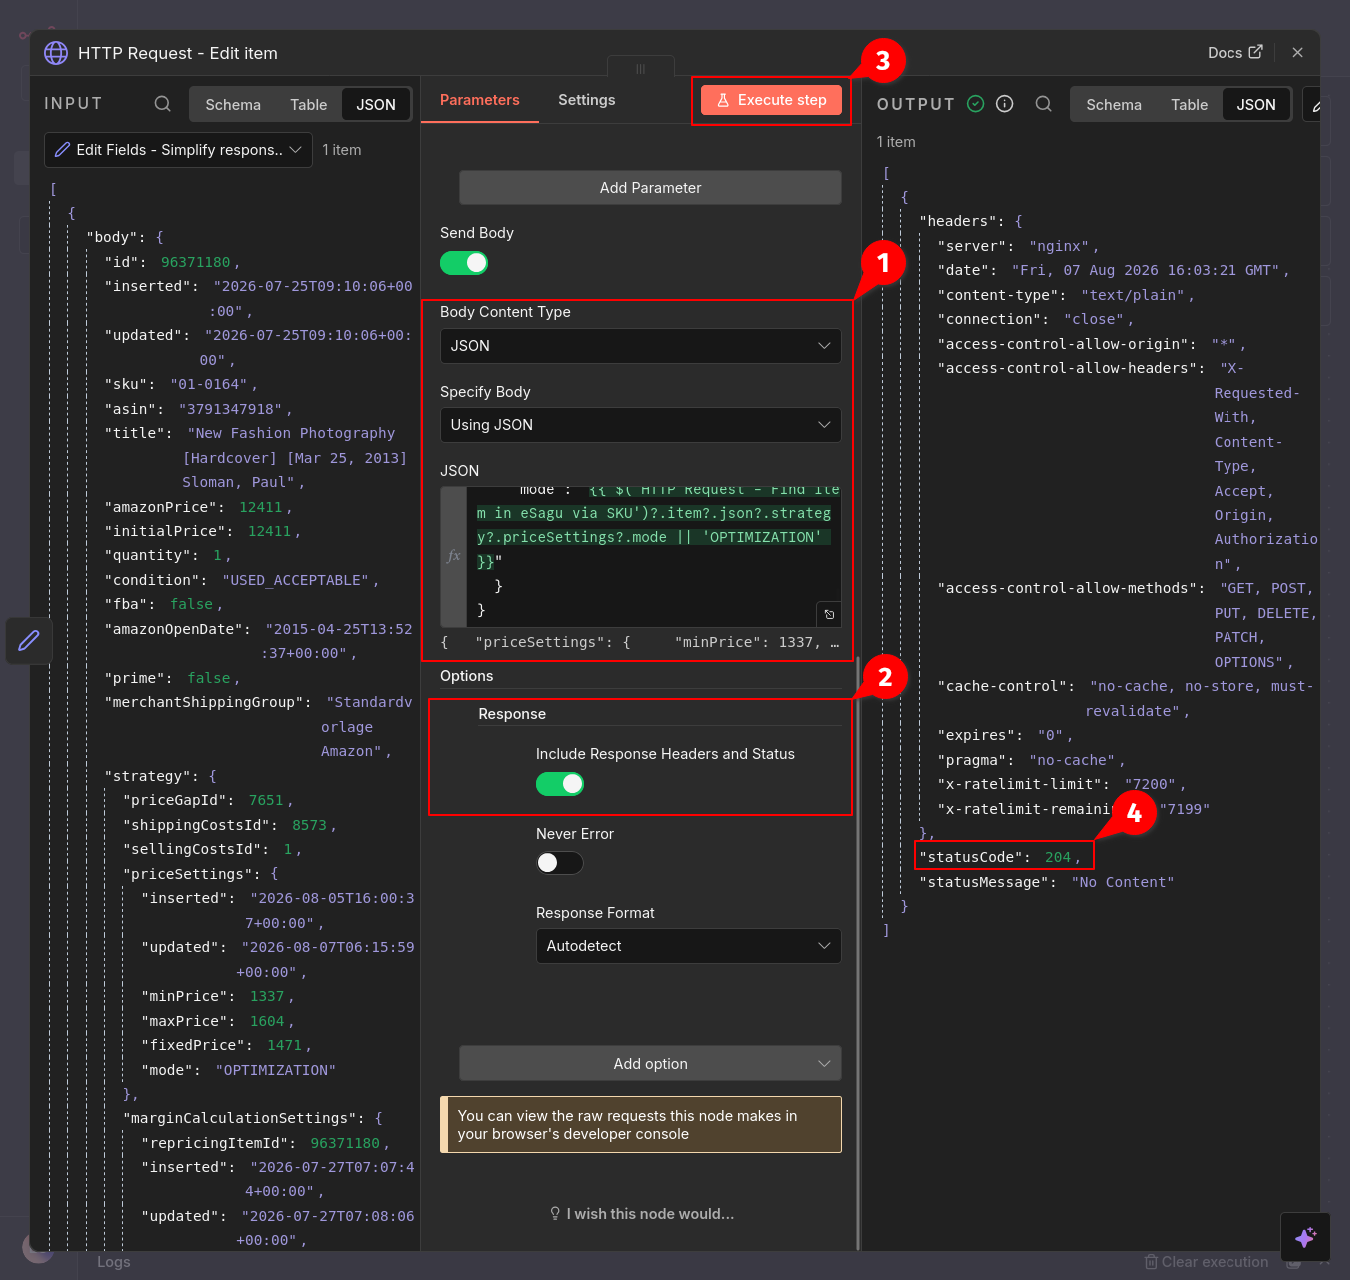Click the "statusCode" 204 value
This screenshot has width=1351, height=1281.
[1058, 857]
